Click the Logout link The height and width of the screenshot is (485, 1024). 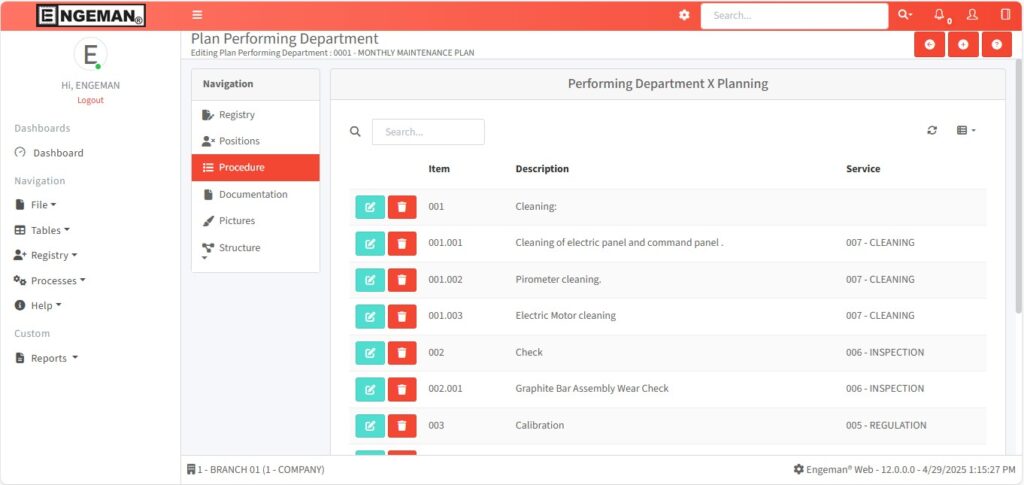click(90, 100)
